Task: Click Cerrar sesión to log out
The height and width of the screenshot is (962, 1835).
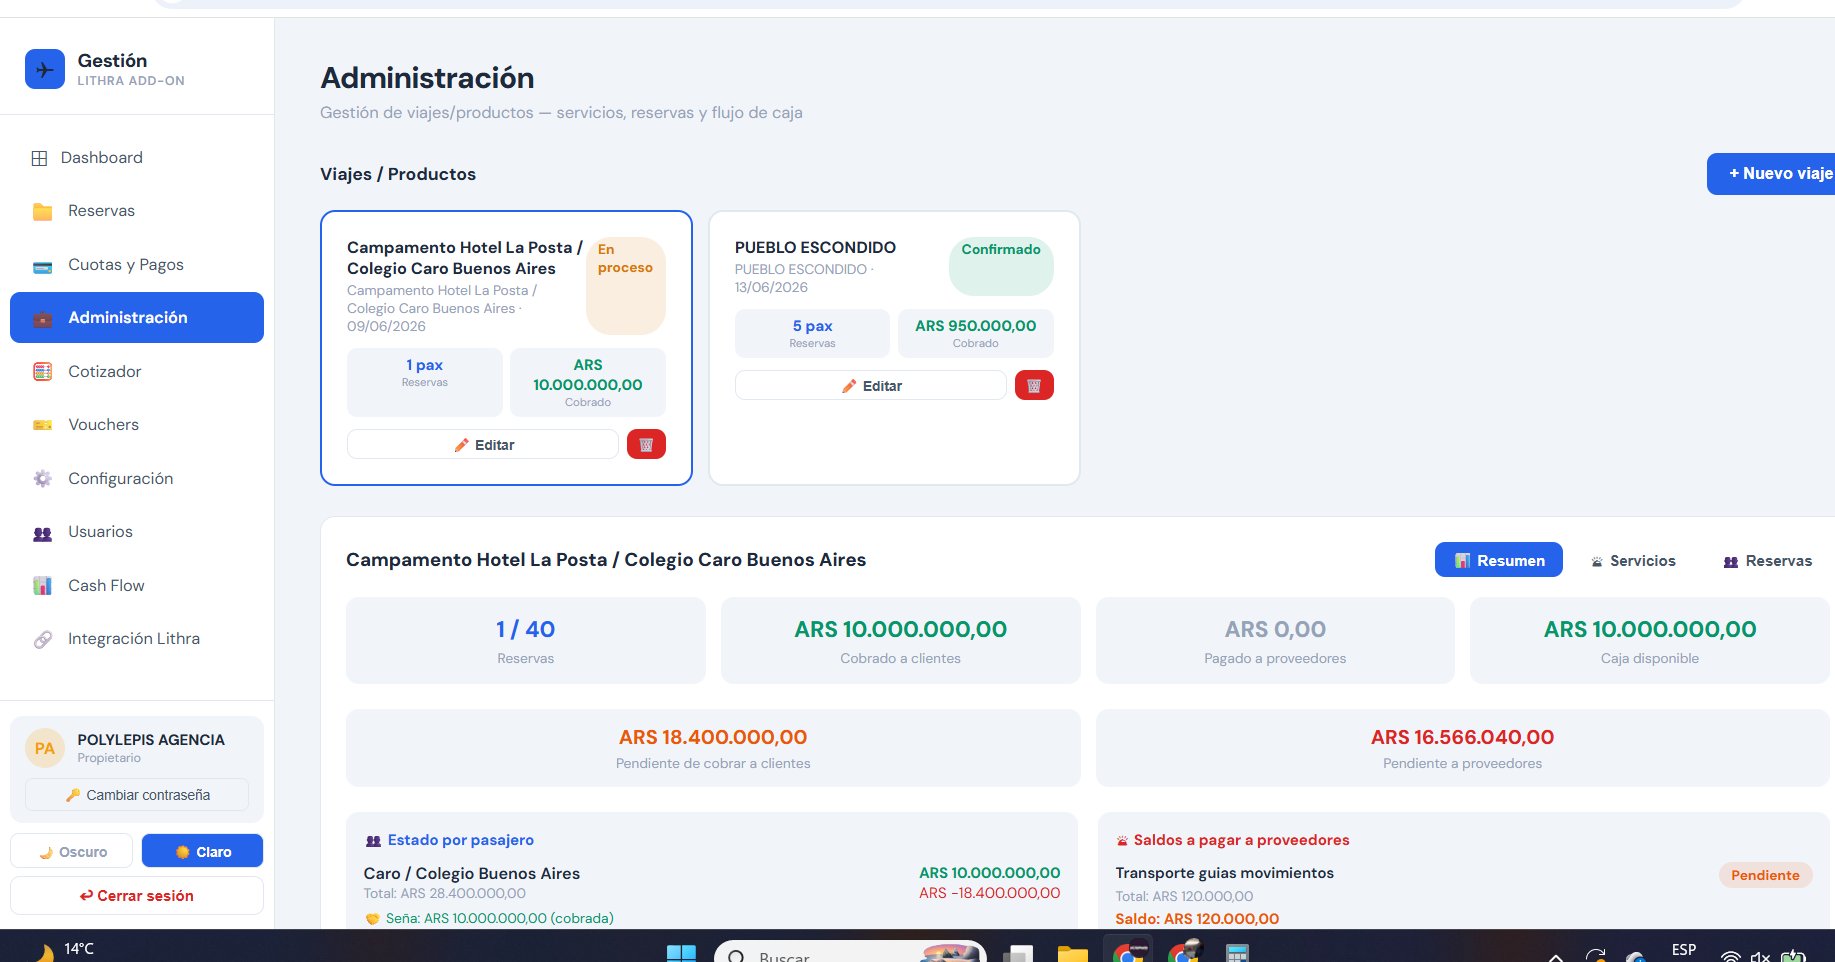Action: pyautogui.click(x=137, y=896)
